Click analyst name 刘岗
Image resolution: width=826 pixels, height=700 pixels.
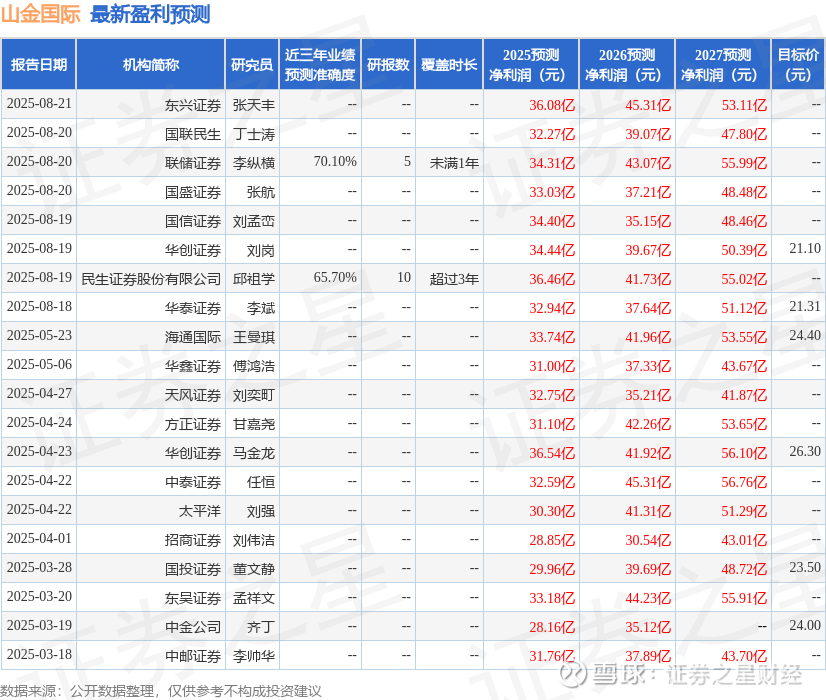tap(261, 250)
